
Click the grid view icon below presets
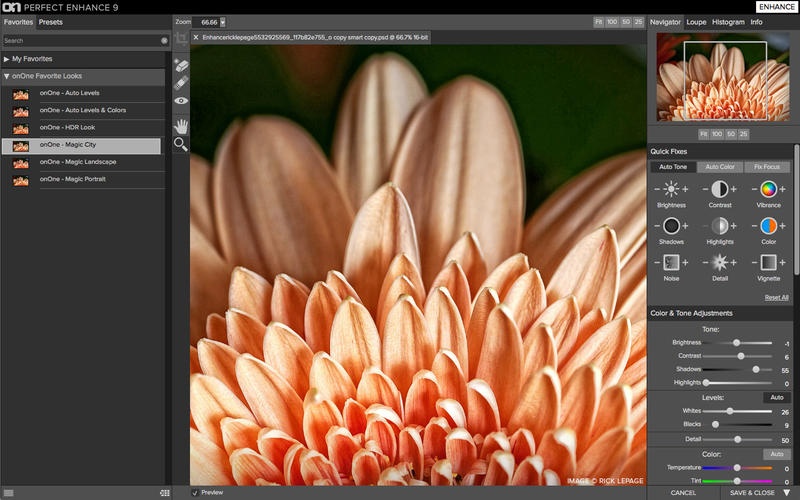tap(164, 493)
